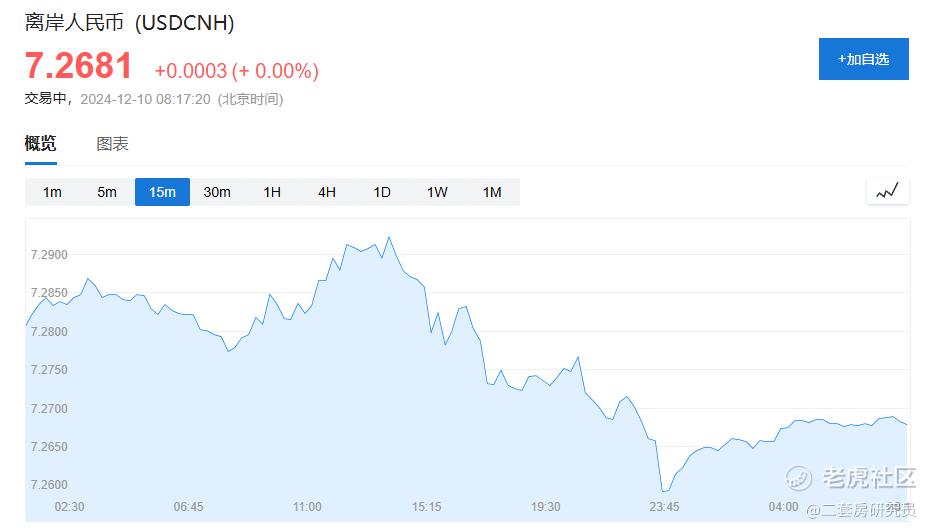
Task: Click the 23:45 time axis label
Action: (x=665, y=507)
